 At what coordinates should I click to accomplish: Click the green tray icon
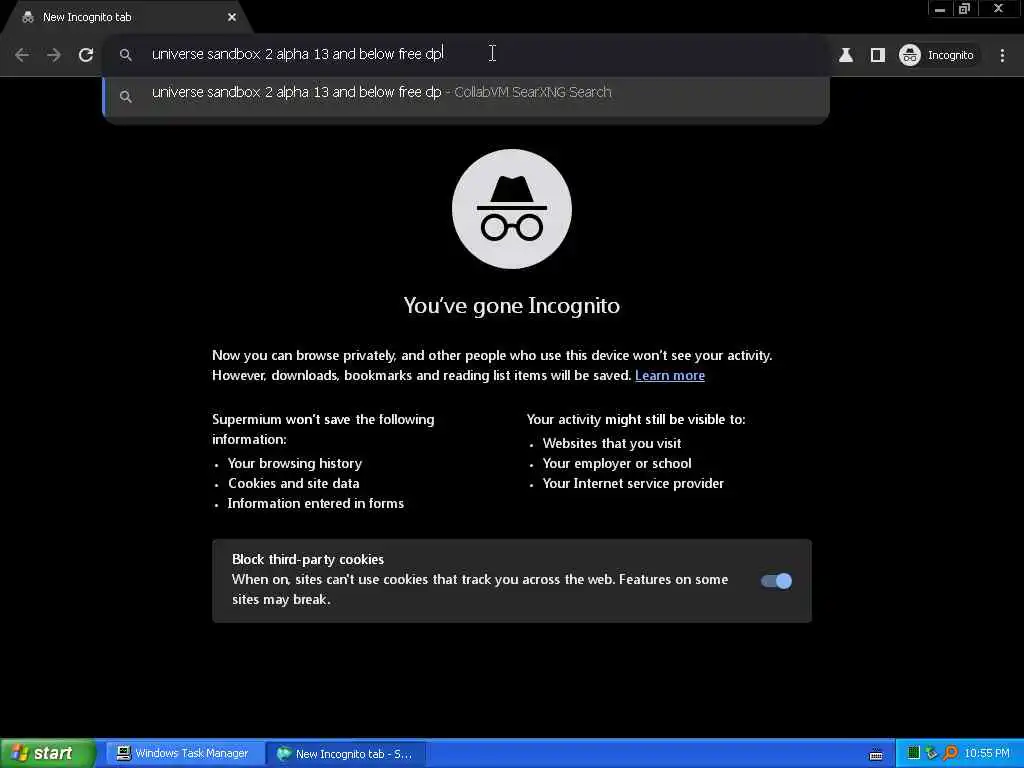pos(914,753)
